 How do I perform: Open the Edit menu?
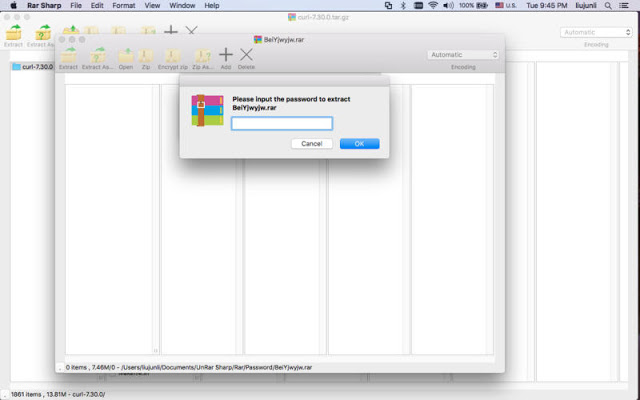97,6
